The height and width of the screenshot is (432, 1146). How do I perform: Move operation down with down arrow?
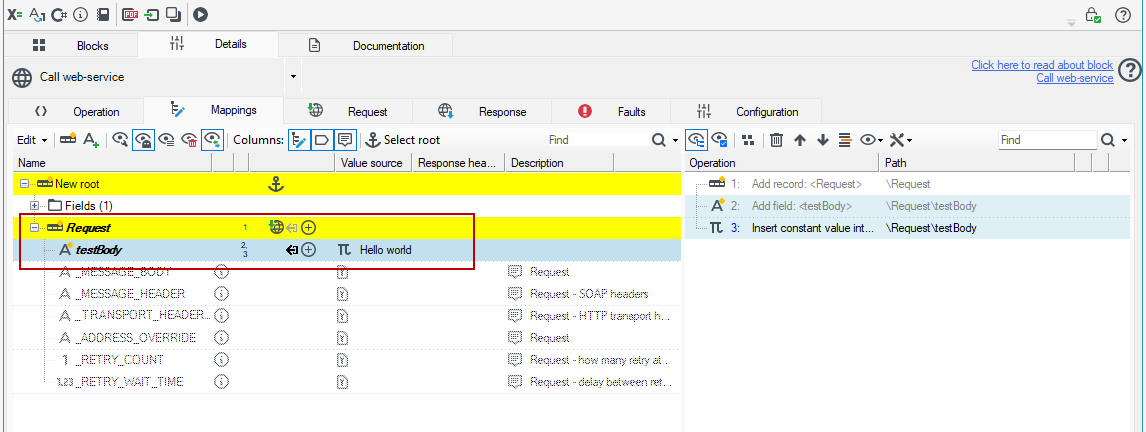point(822,140)
